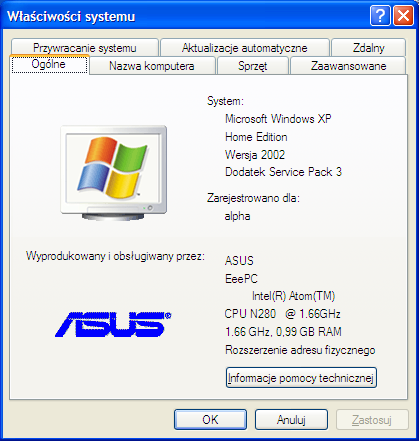Image resolution: width=419 pixels, height=441 pixels.
Task: Open Informacje pomocy technicznej
Action: 301,378
